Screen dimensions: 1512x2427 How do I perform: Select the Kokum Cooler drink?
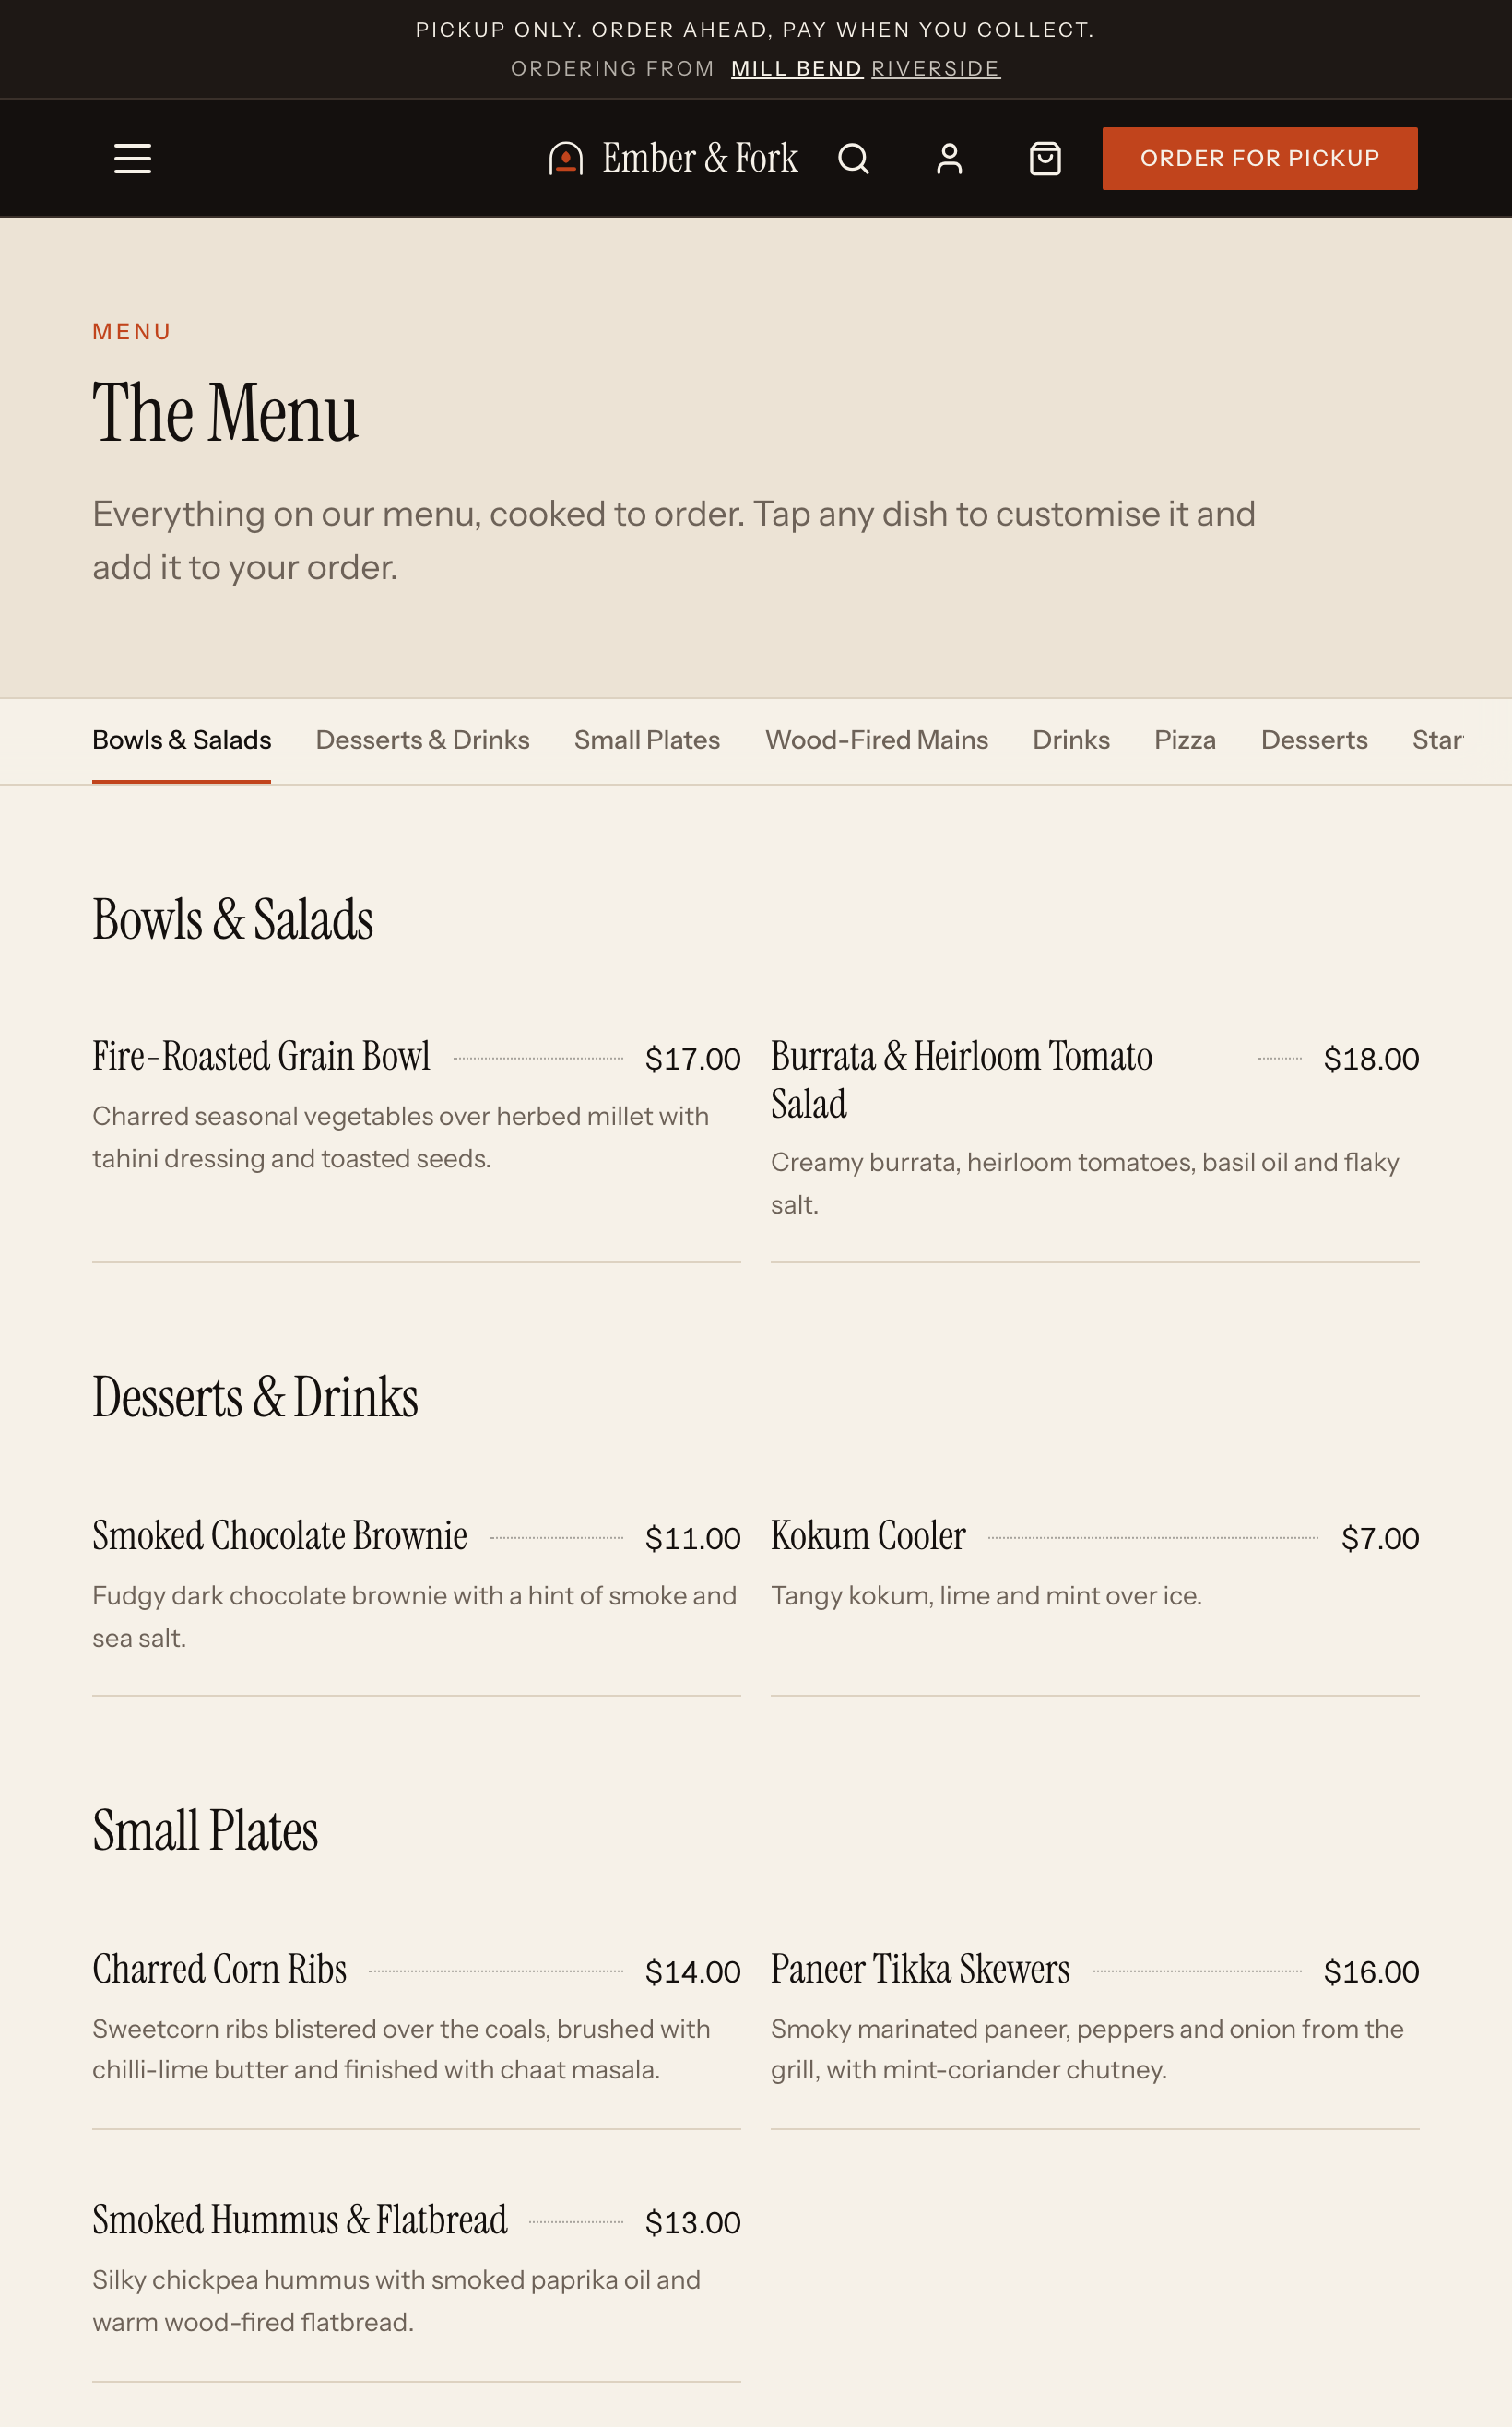1095,1592
